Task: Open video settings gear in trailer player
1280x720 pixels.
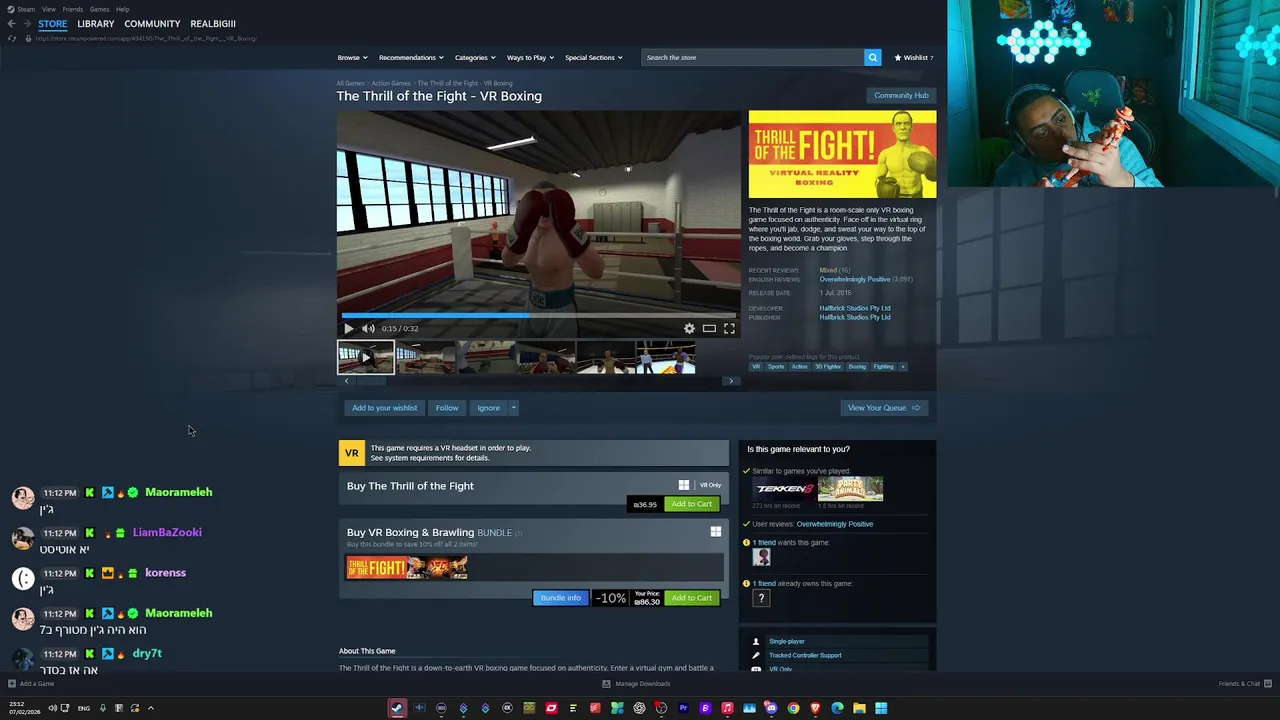Action: [689, 328]
